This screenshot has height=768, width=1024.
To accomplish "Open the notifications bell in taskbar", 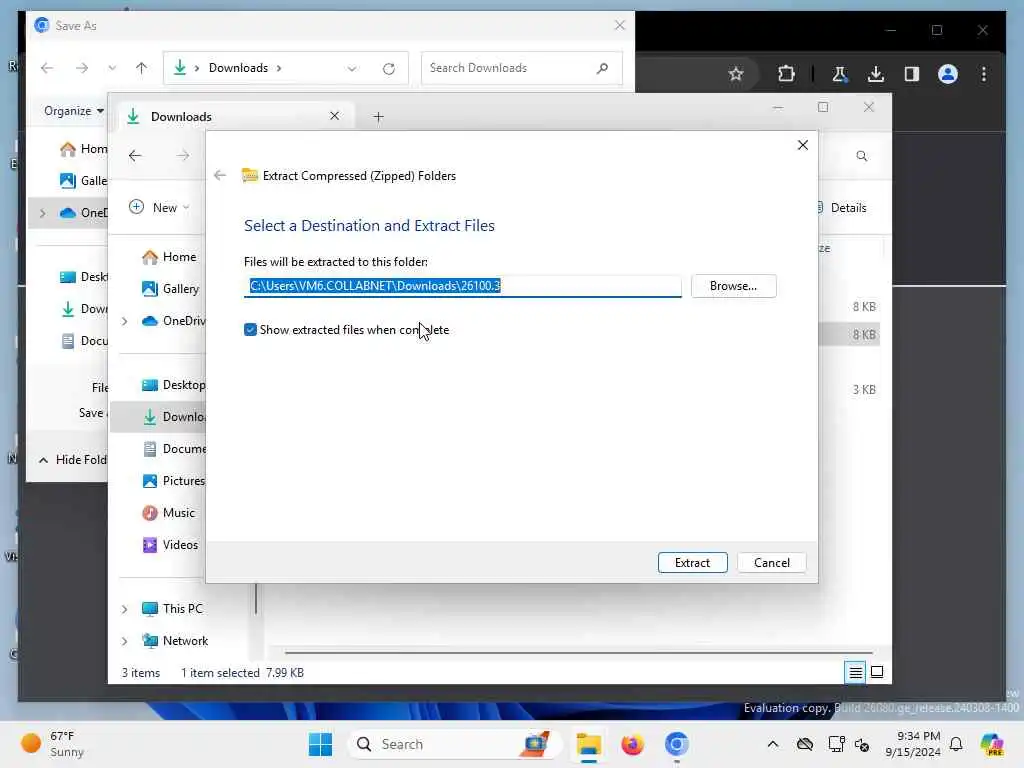I will [x=956, y=744].
